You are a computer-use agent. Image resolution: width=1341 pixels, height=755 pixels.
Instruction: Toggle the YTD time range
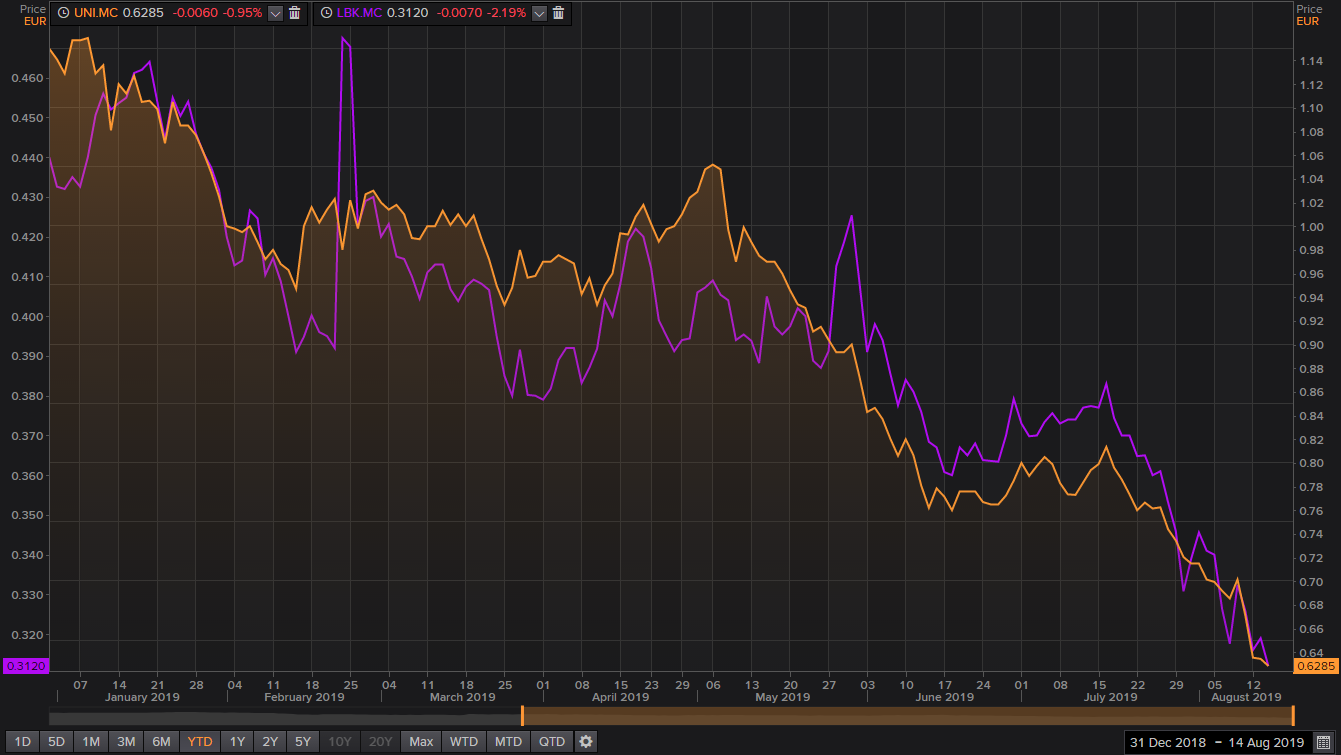point(200,742)
